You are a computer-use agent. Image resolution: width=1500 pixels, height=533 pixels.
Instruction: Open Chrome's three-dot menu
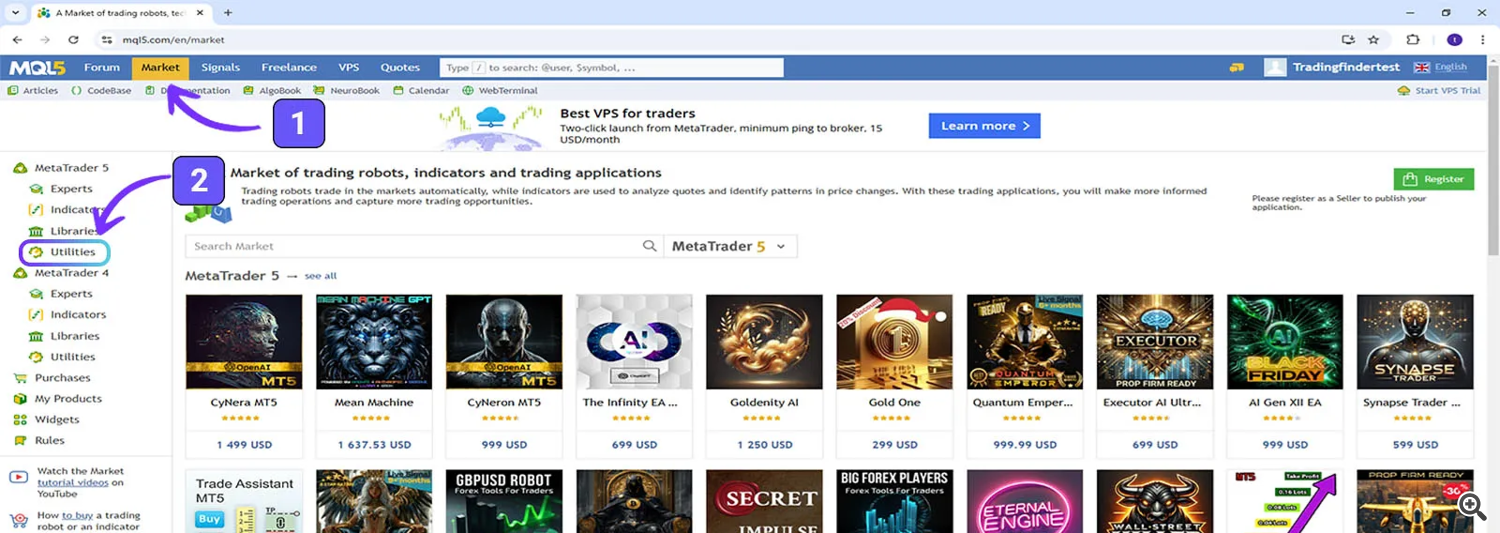click(x=1484, y=40)
